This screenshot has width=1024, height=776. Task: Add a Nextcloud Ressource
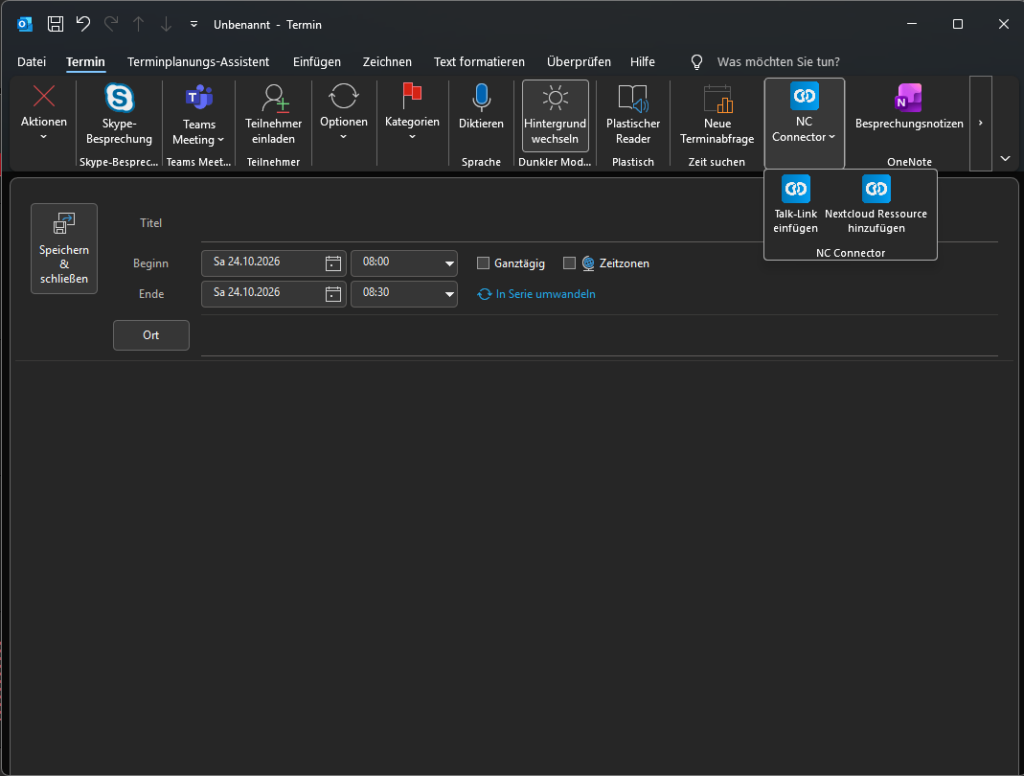tap(876, 204)
